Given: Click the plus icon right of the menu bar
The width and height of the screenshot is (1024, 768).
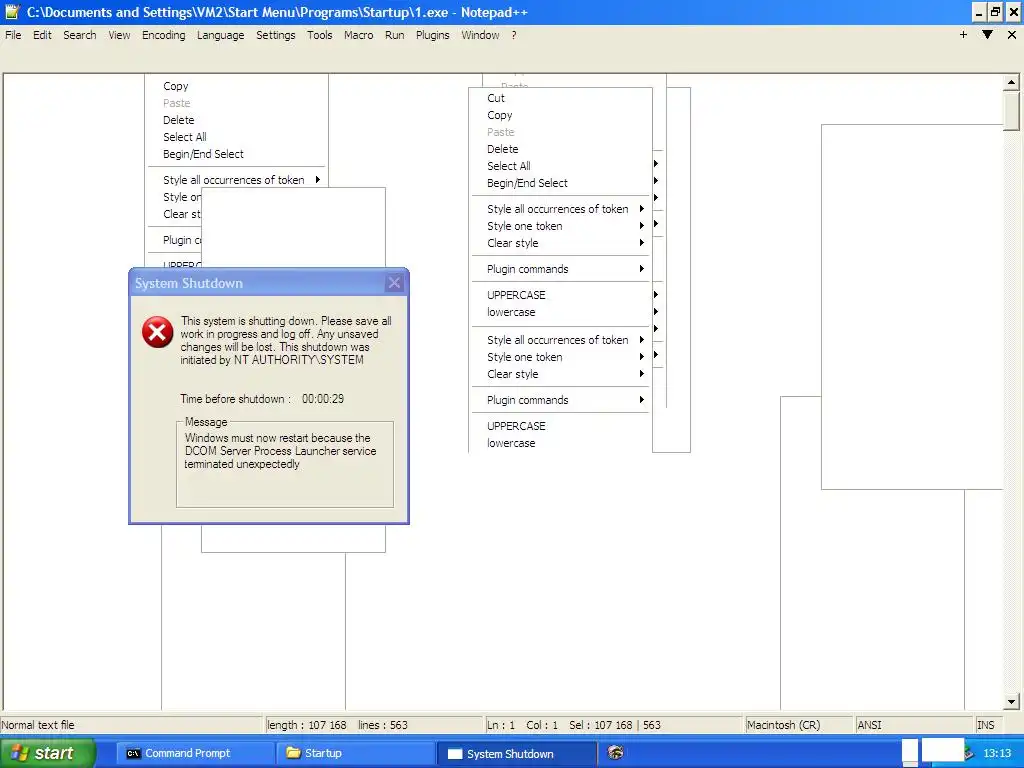Looking at the screenshot, I should tap(963, 35).
